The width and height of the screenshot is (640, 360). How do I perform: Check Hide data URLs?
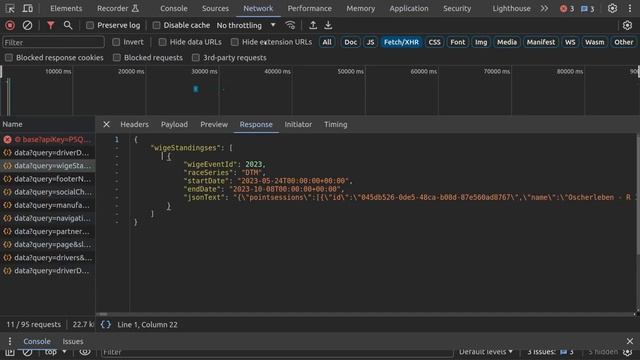point(162,42)
